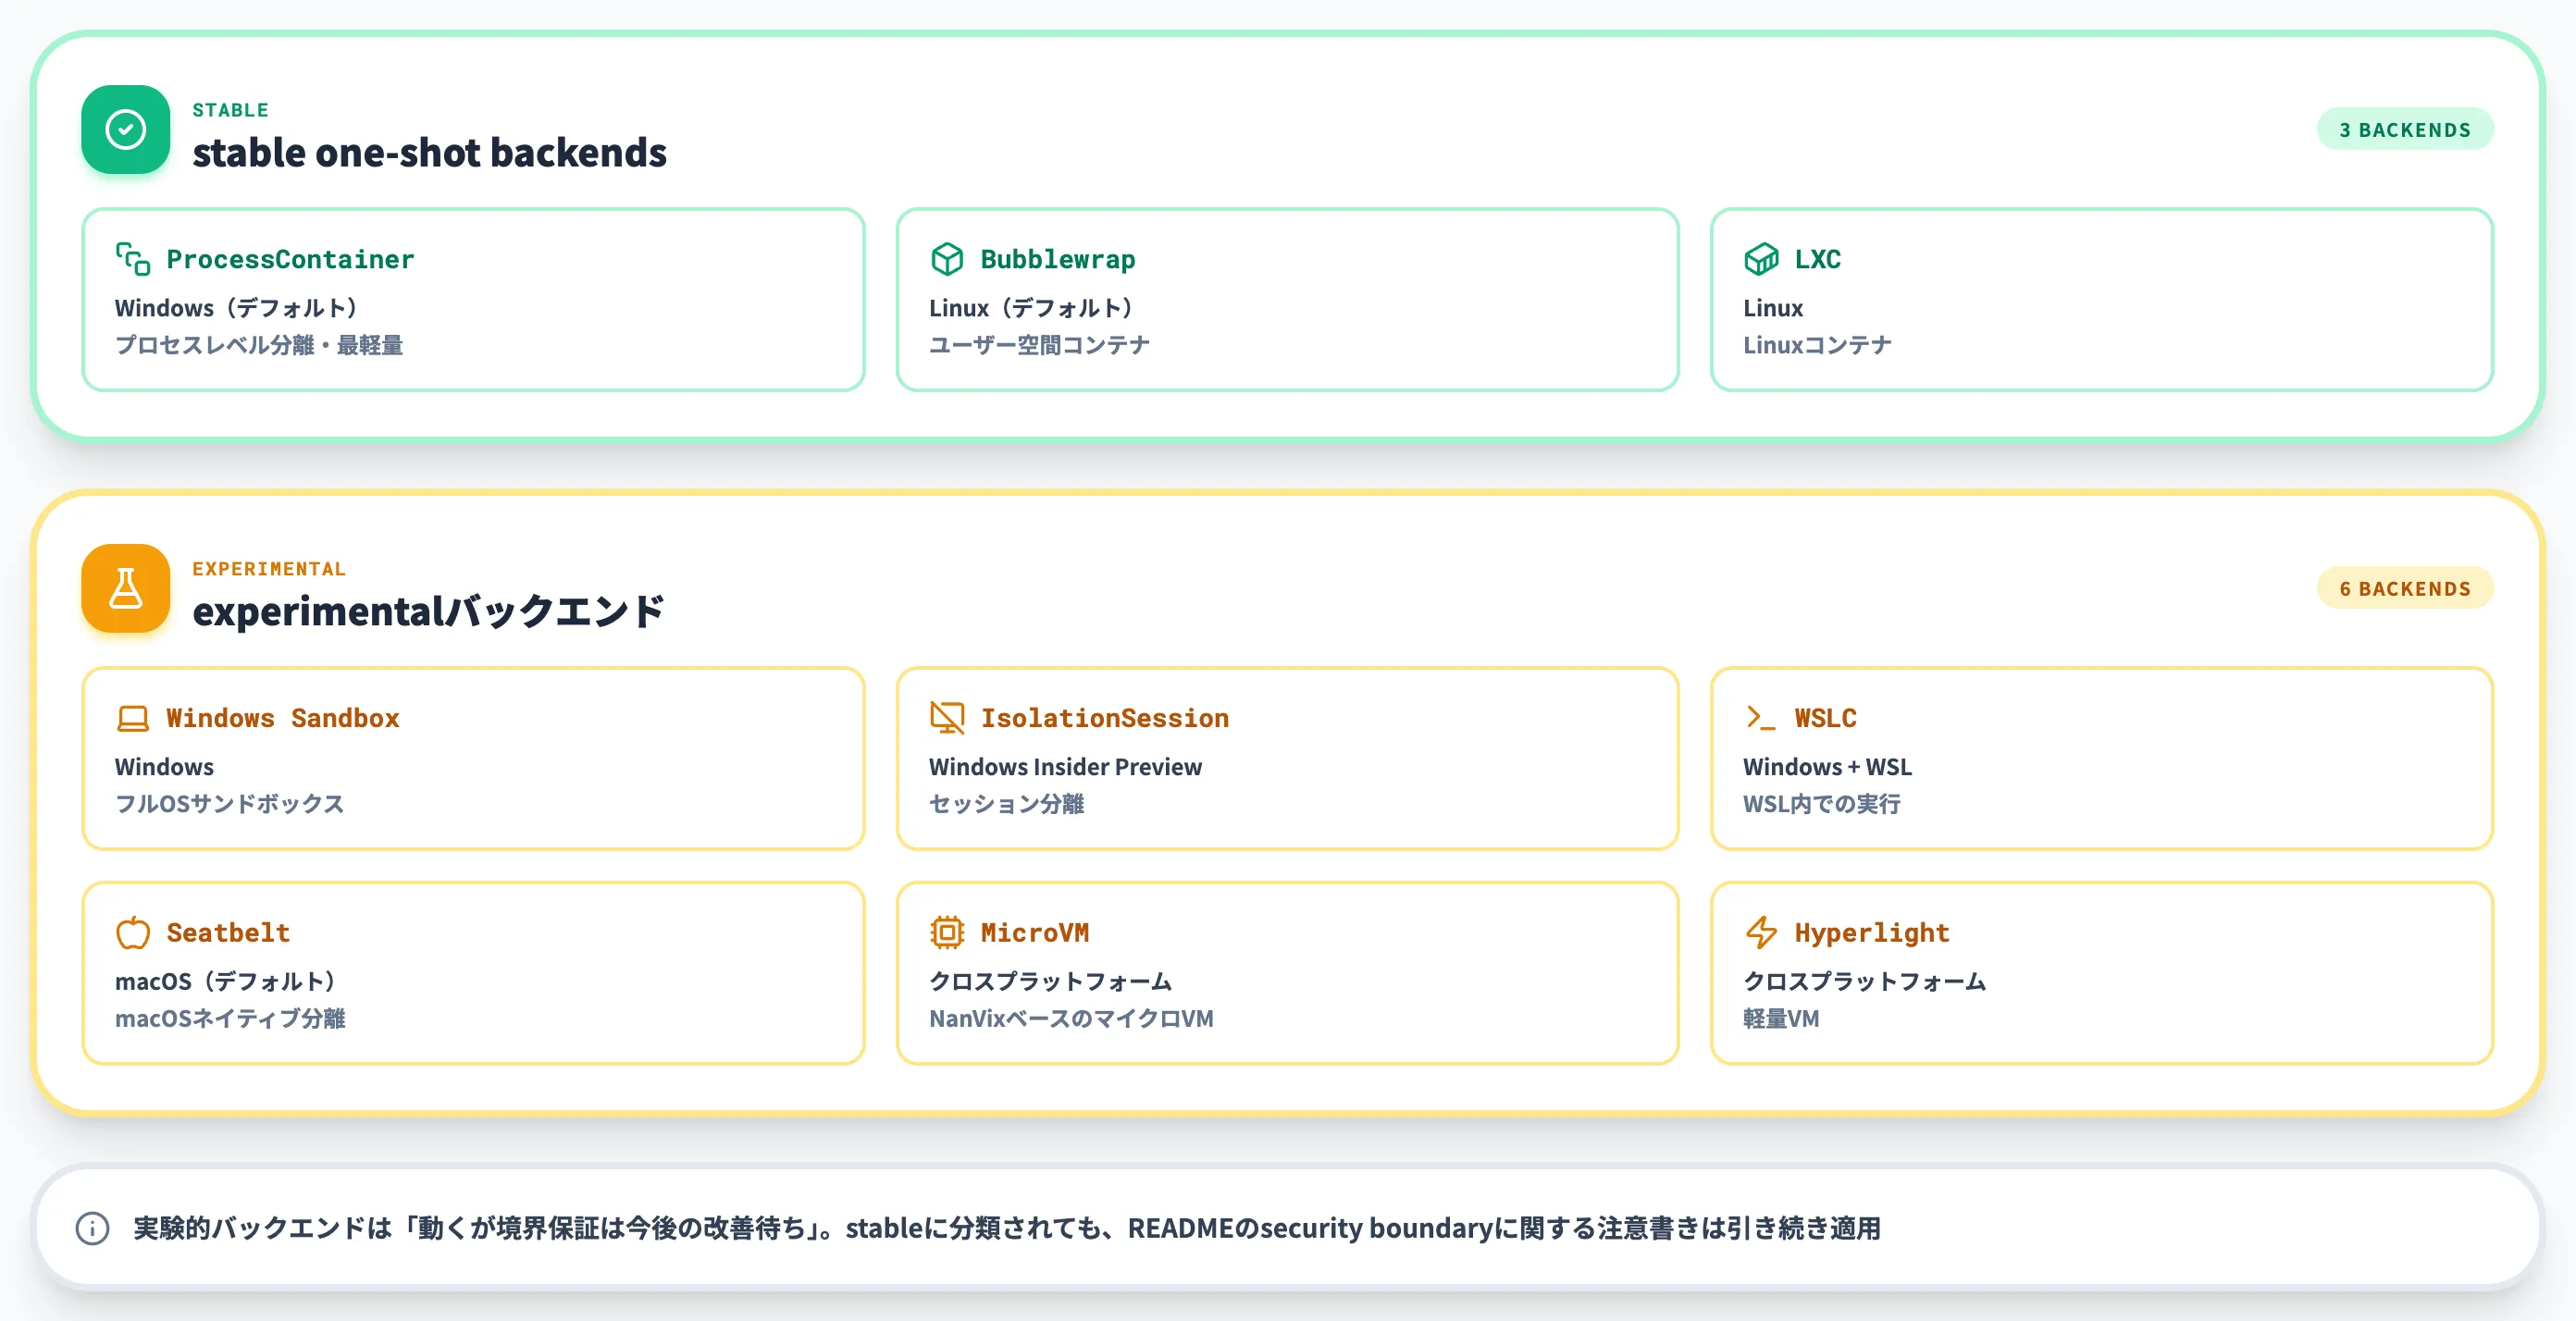Click the ProcessContainer card icon
The width and height of the screenshot is (2576, 1321).
click(133, 259)
